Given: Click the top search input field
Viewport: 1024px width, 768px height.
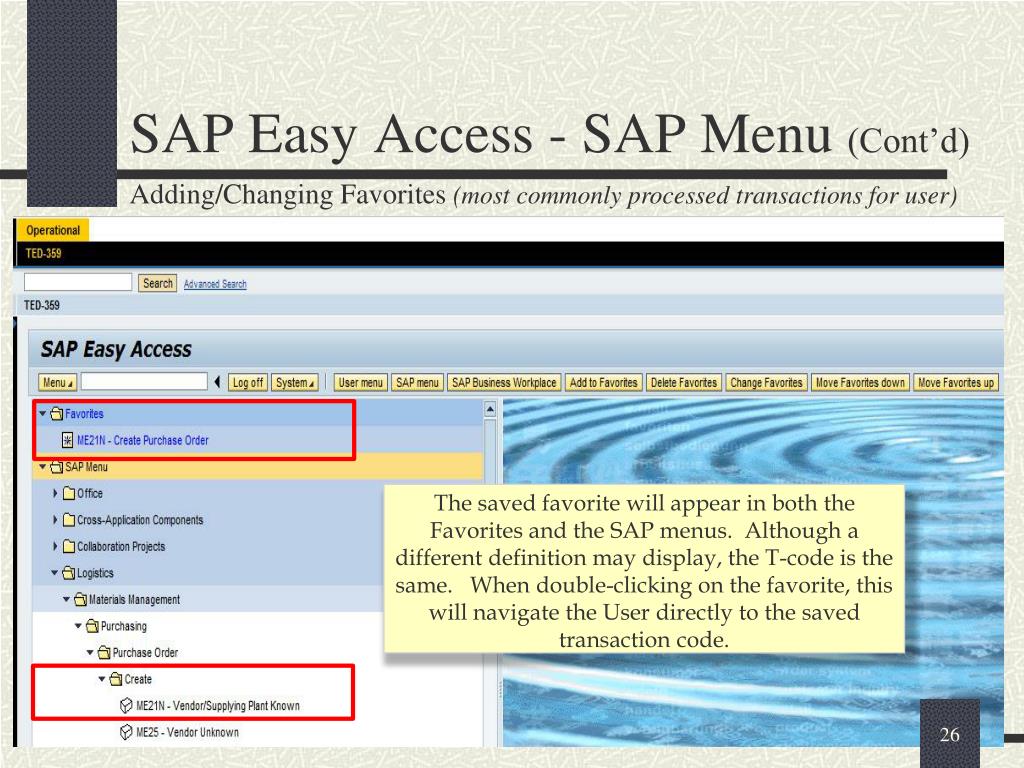Looking at the screenshot, I should [78, 282].
